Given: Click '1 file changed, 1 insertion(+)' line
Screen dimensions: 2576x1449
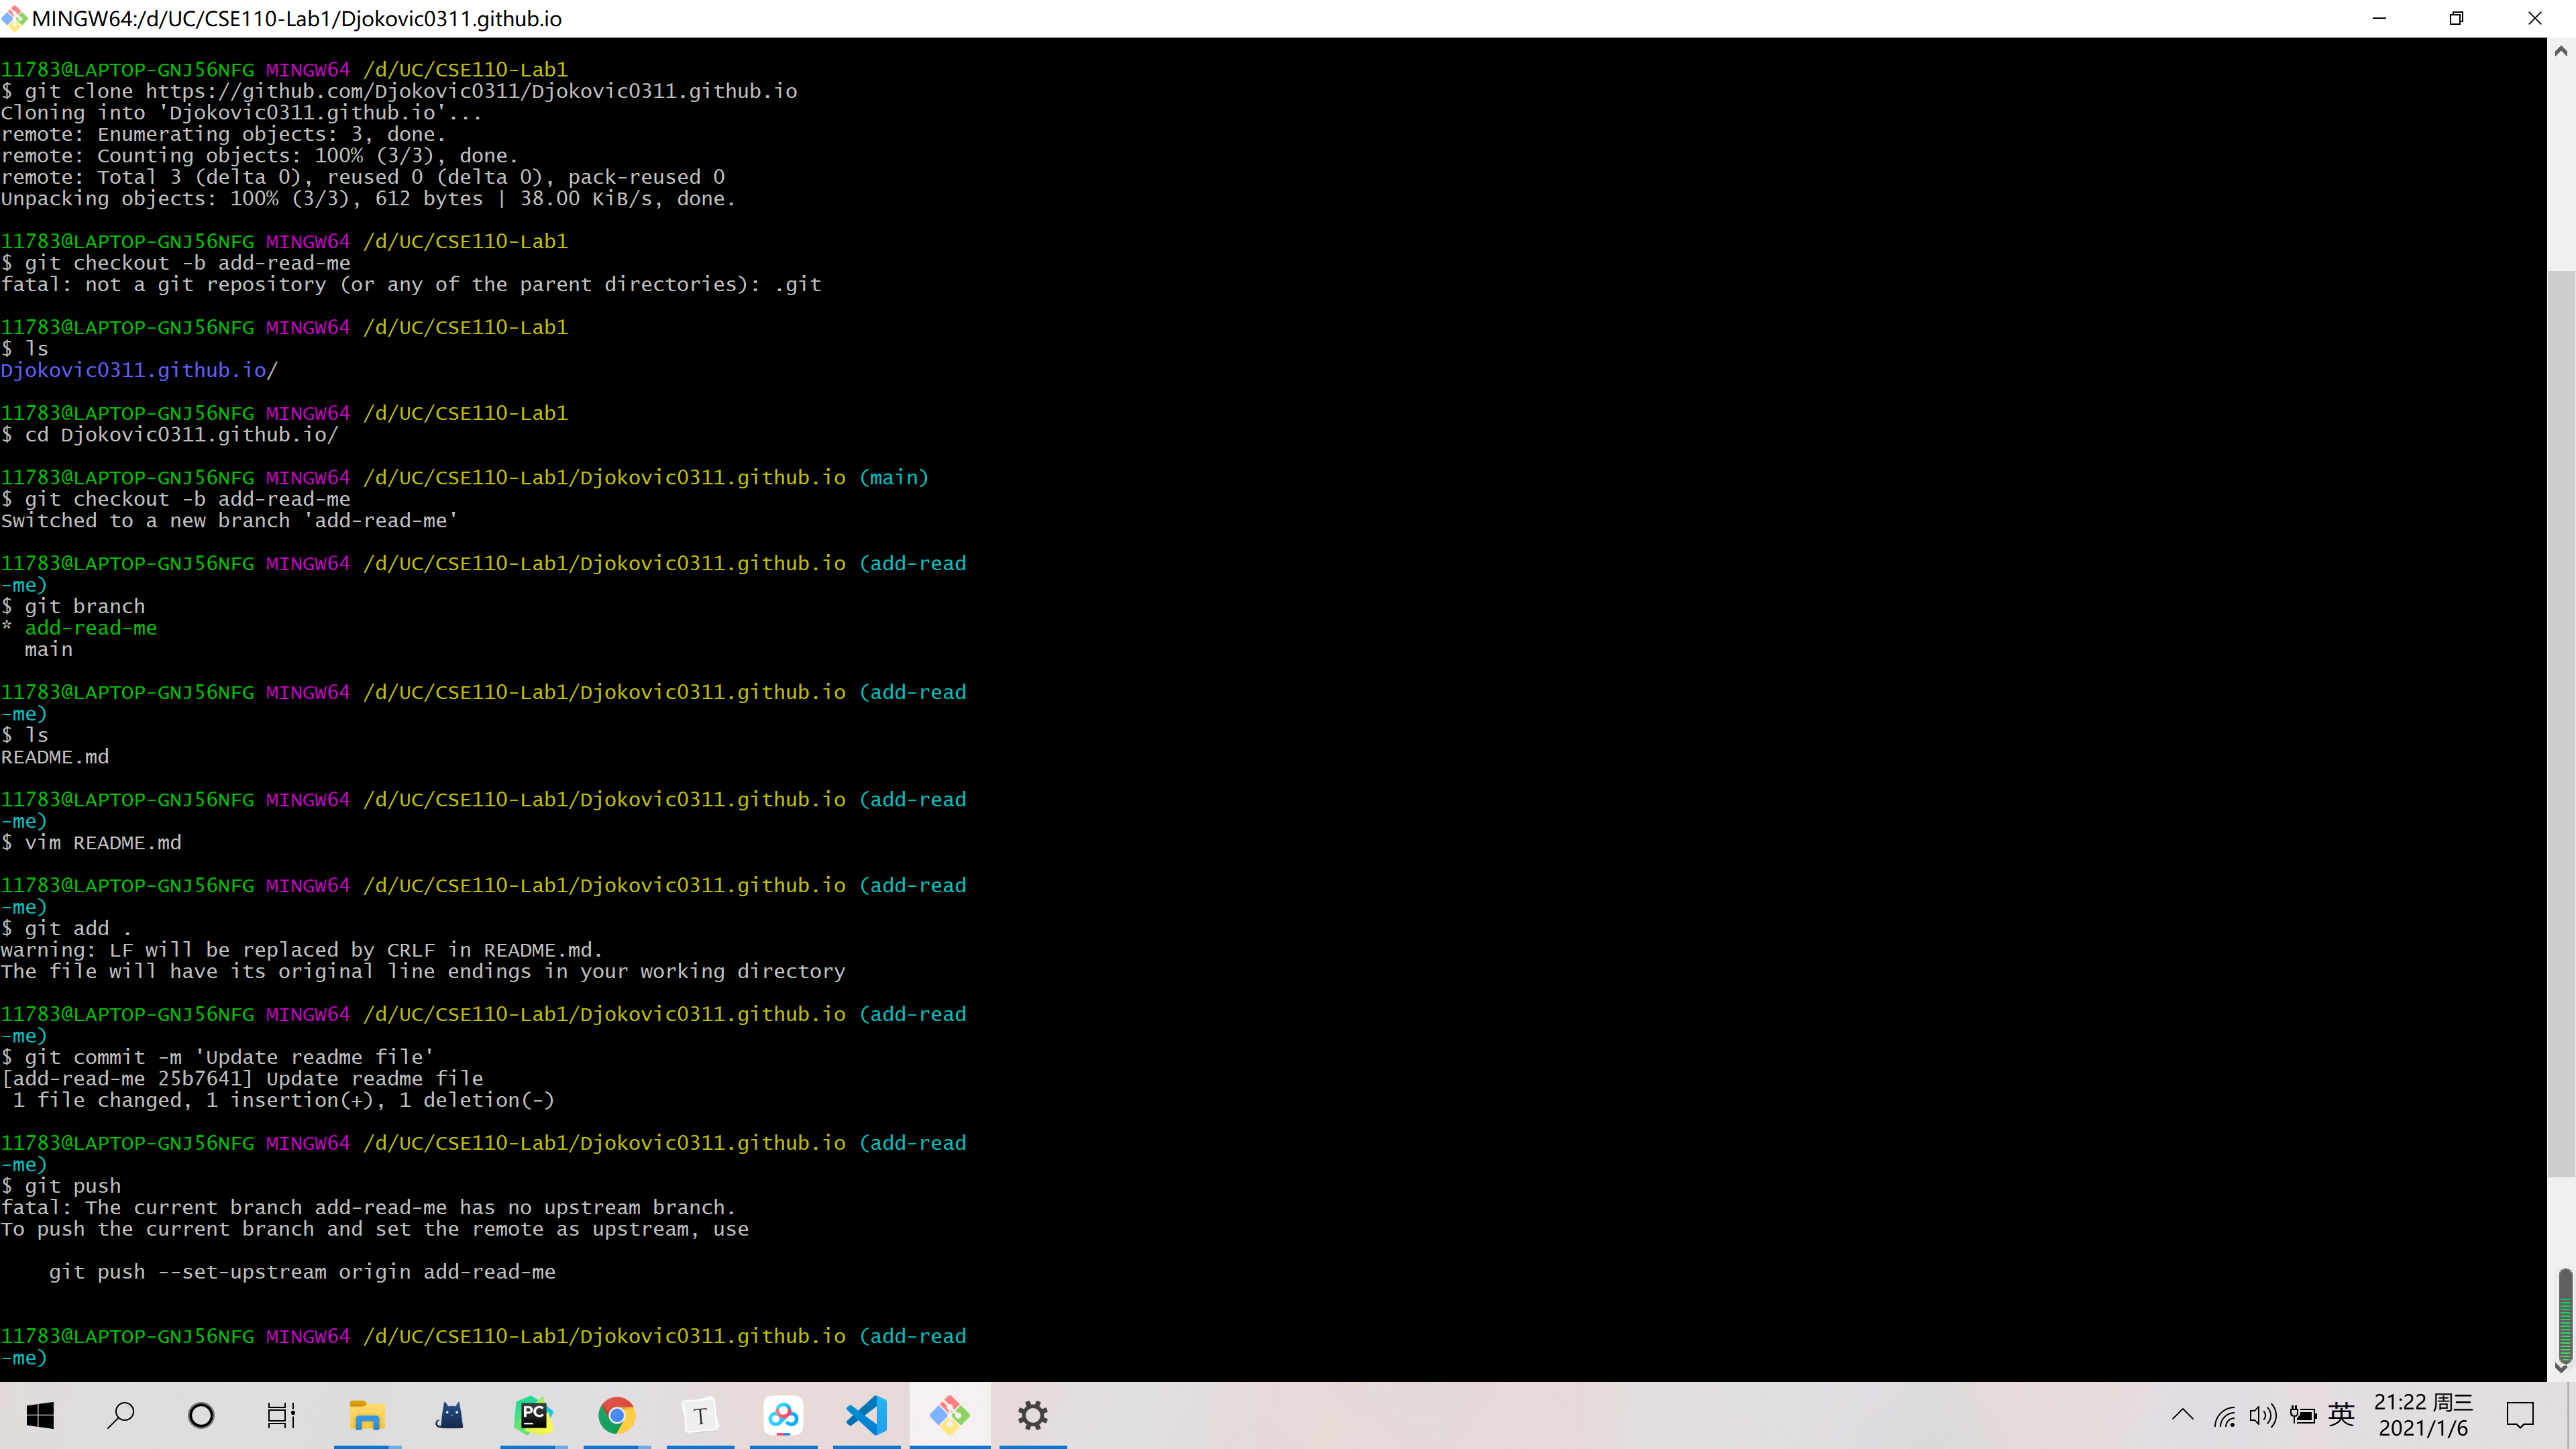Looking at the screenshot, I should coord(283,1100).
